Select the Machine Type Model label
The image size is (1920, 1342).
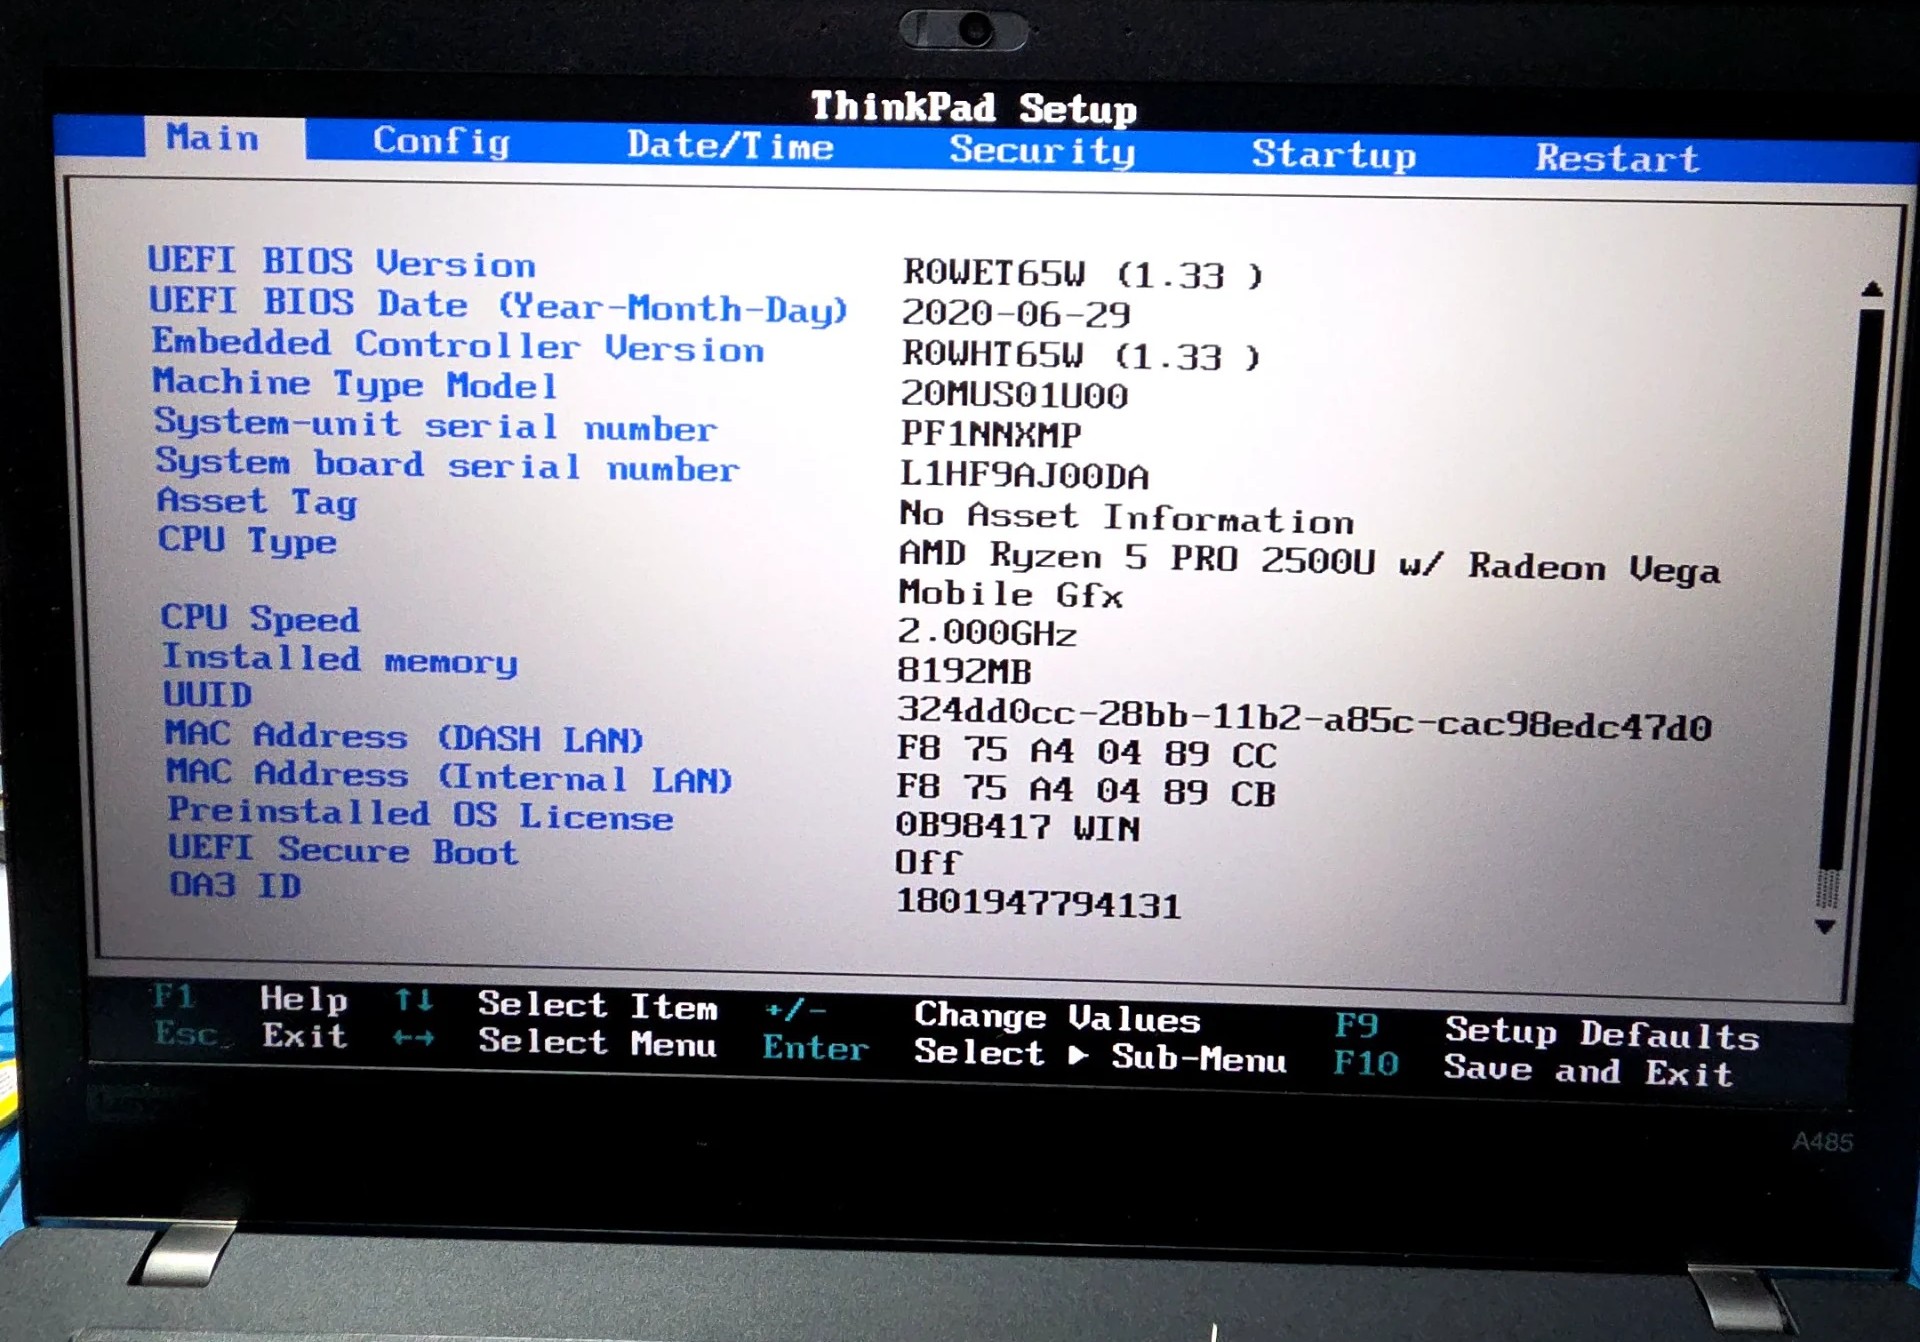pyautogui.click(x=354, y=383)
